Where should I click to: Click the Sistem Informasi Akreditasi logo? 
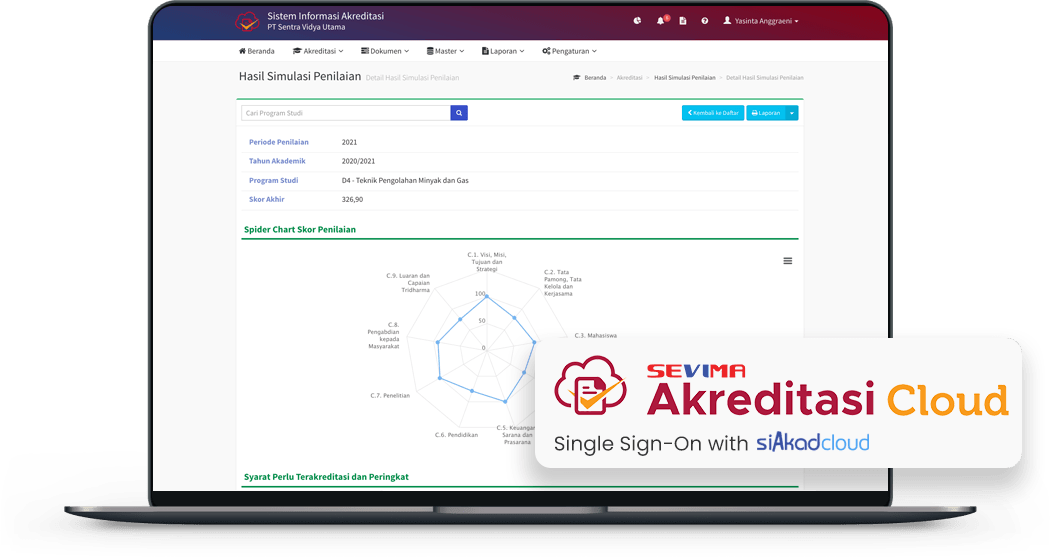pos(247,21)
